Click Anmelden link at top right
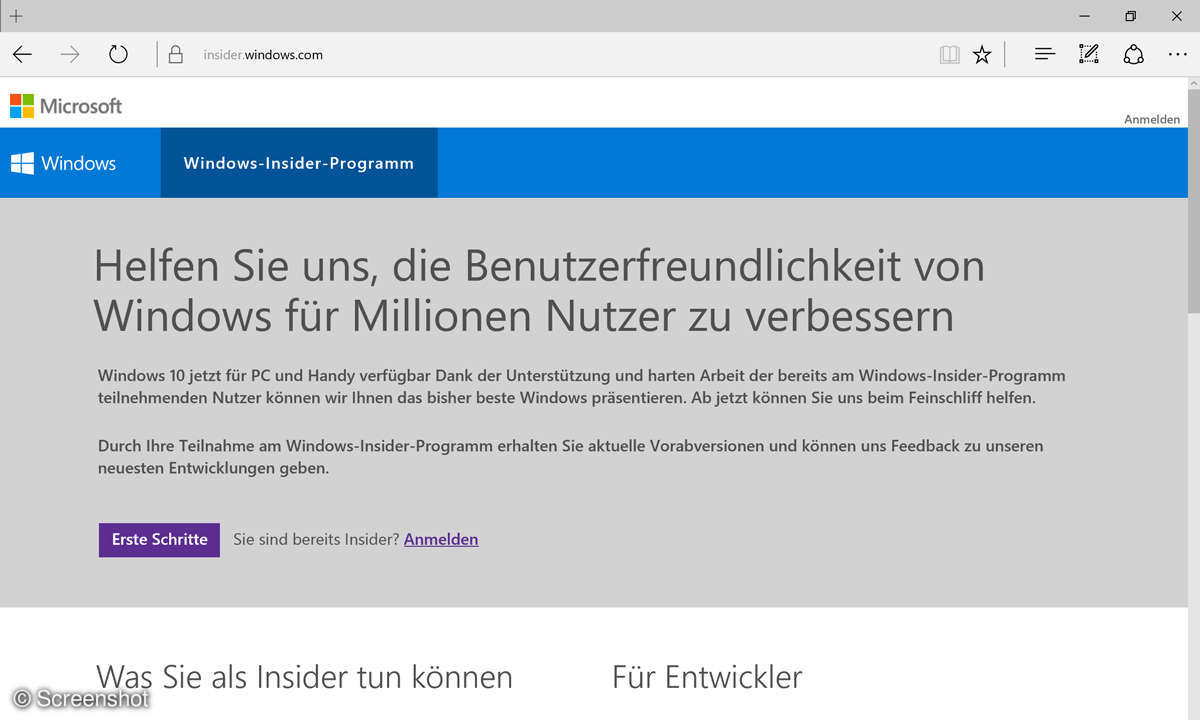The width and height of the screenshot is (1200, 720). click(1152, 119)
